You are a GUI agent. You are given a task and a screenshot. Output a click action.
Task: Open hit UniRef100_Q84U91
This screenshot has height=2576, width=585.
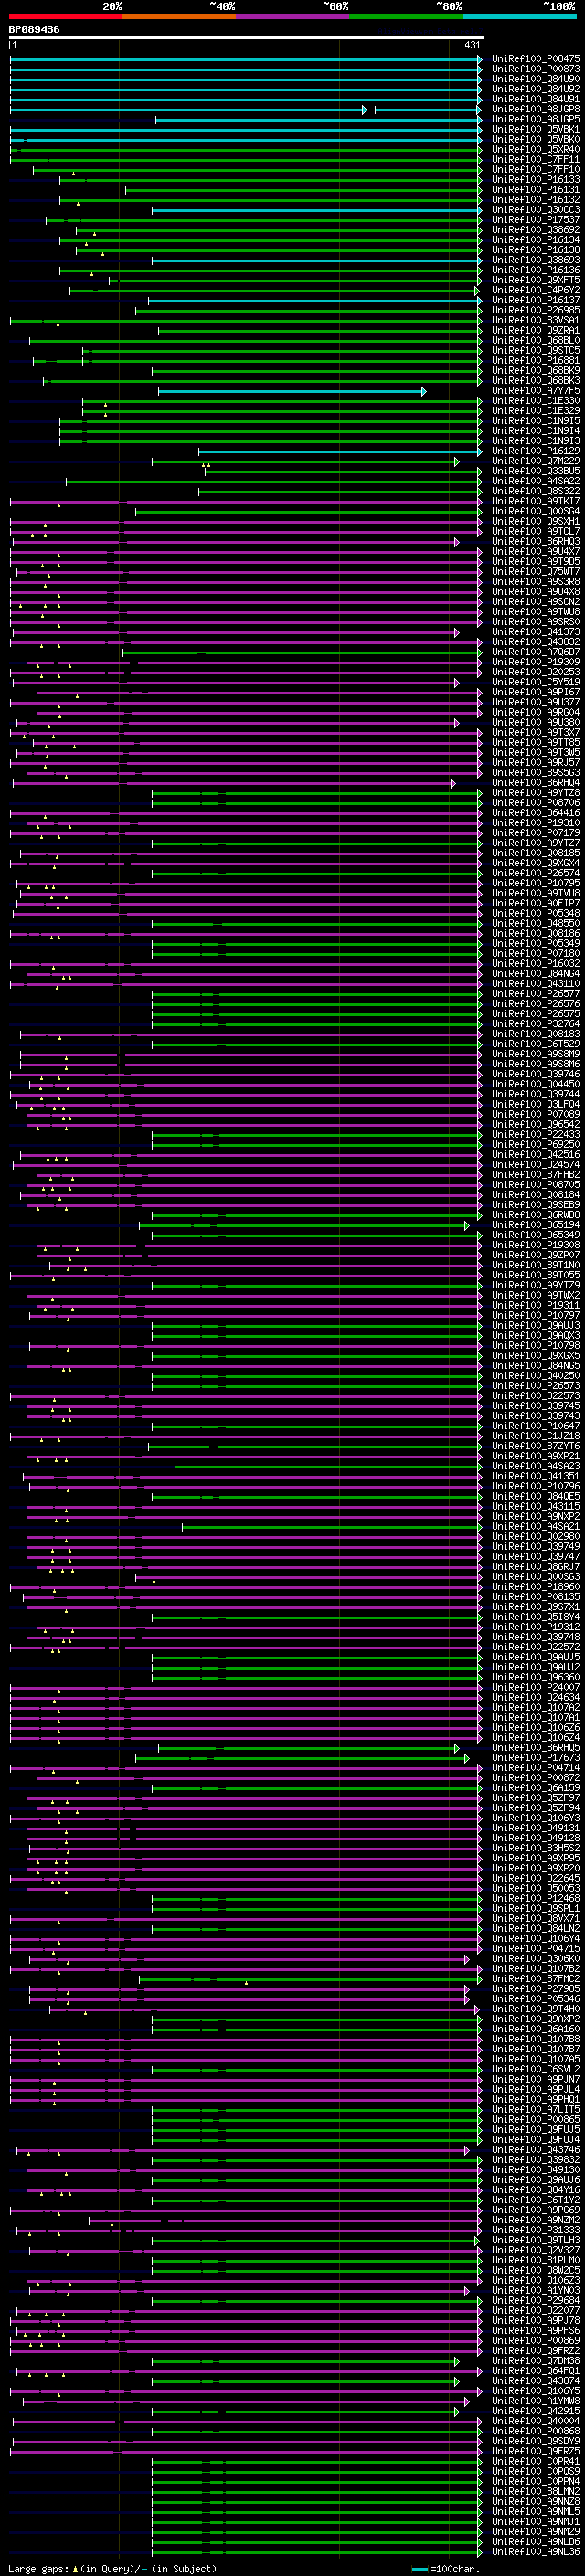536,99
